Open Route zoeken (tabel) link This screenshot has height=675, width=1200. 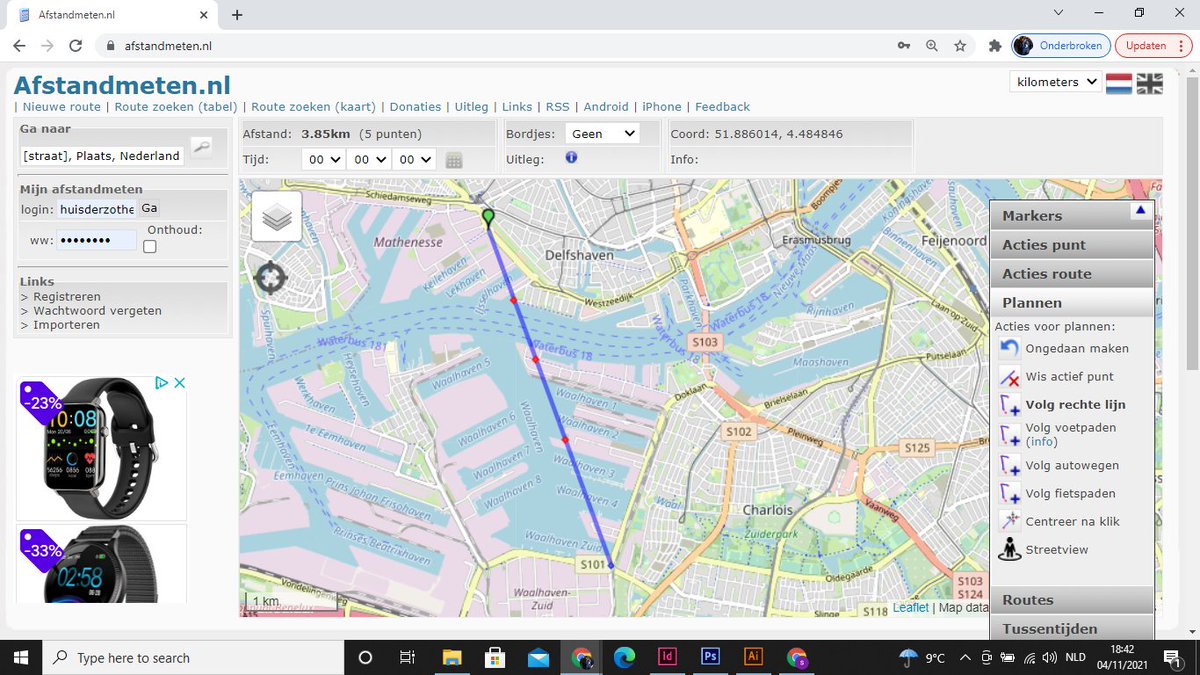pos(176,107)
